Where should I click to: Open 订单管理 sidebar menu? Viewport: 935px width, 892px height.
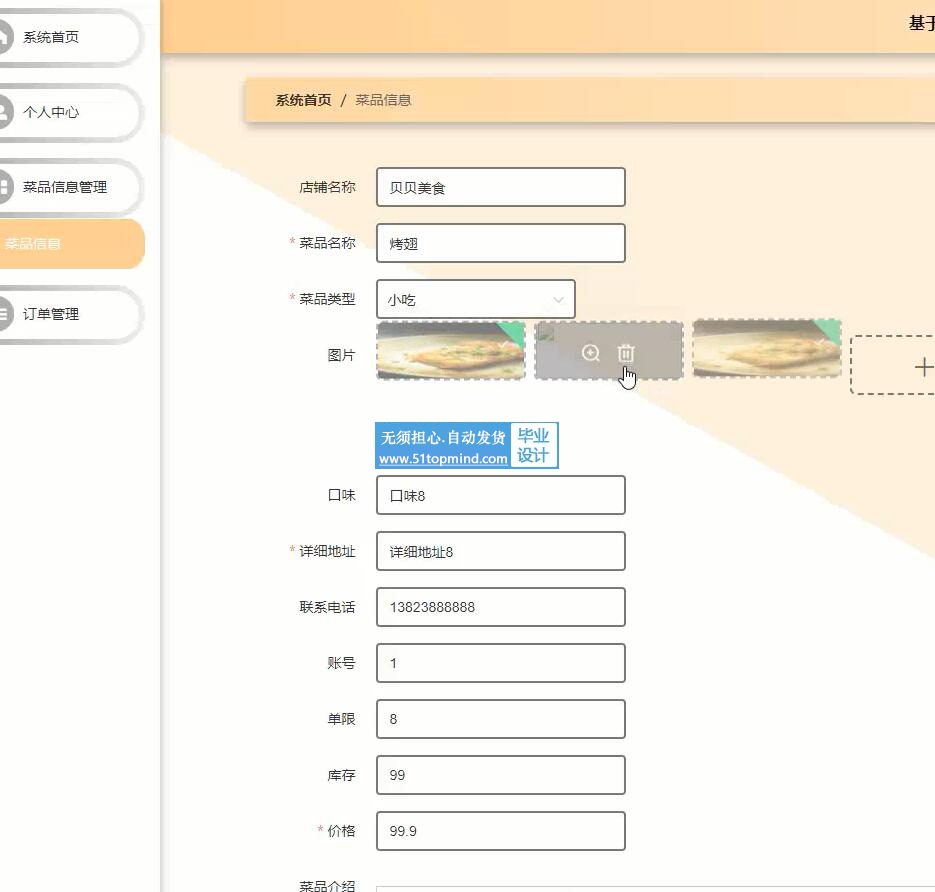coord(70,314)
